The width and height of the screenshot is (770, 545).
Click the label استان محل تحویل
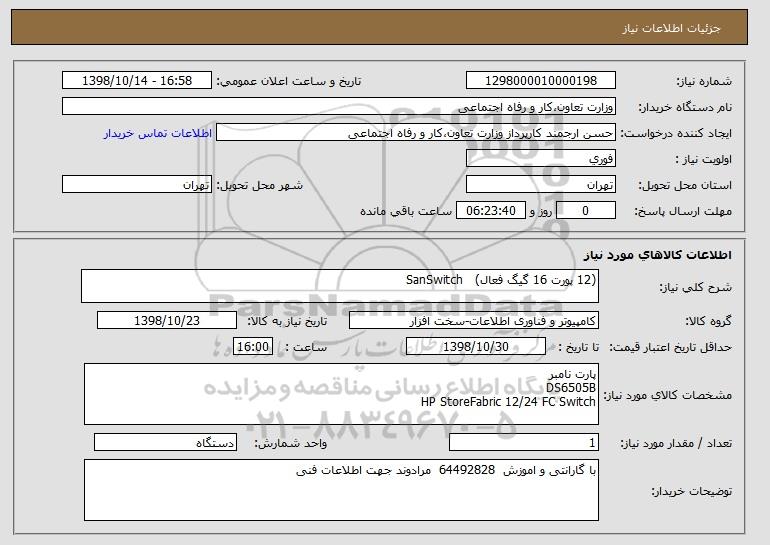pyautogui.click(x=685, y=185)
